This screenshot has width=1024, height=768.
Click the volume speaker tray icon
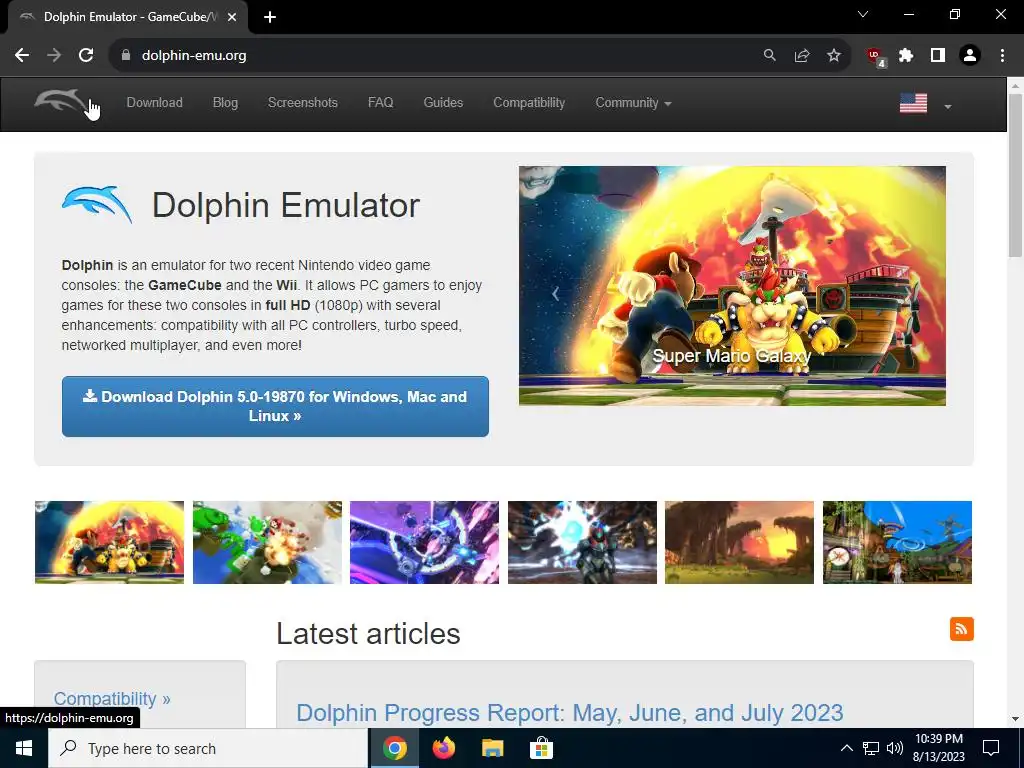pyautogui.click(x=895, y=748)
